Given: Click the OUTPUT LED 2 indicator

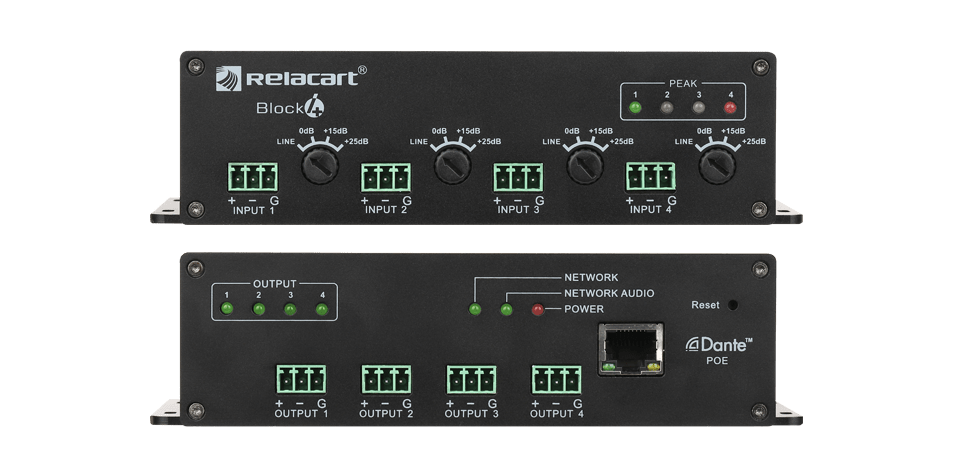Looking at the screenshot, I should [259, 309].
